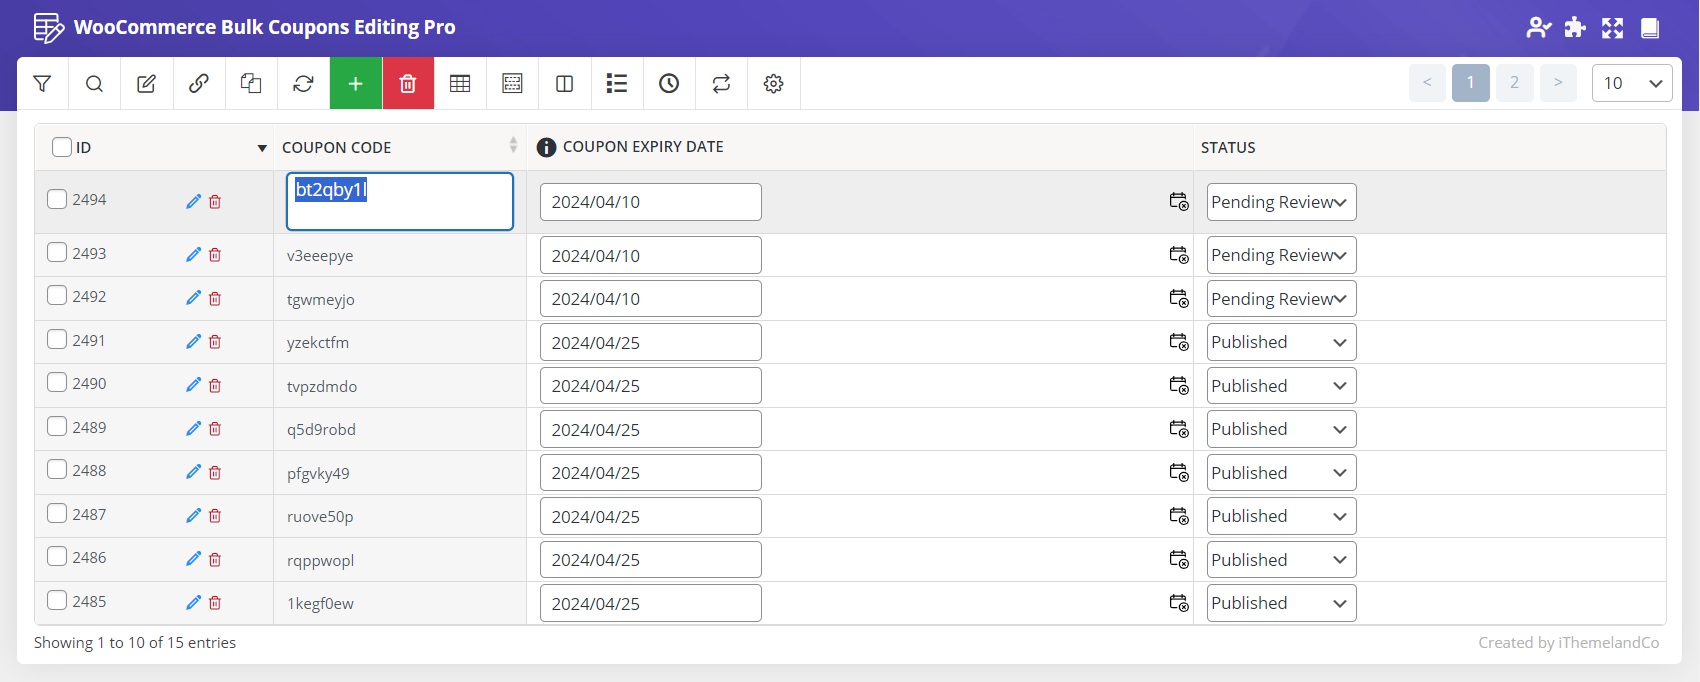Toggle the select-all checkbox beside ID

point(62,147)
